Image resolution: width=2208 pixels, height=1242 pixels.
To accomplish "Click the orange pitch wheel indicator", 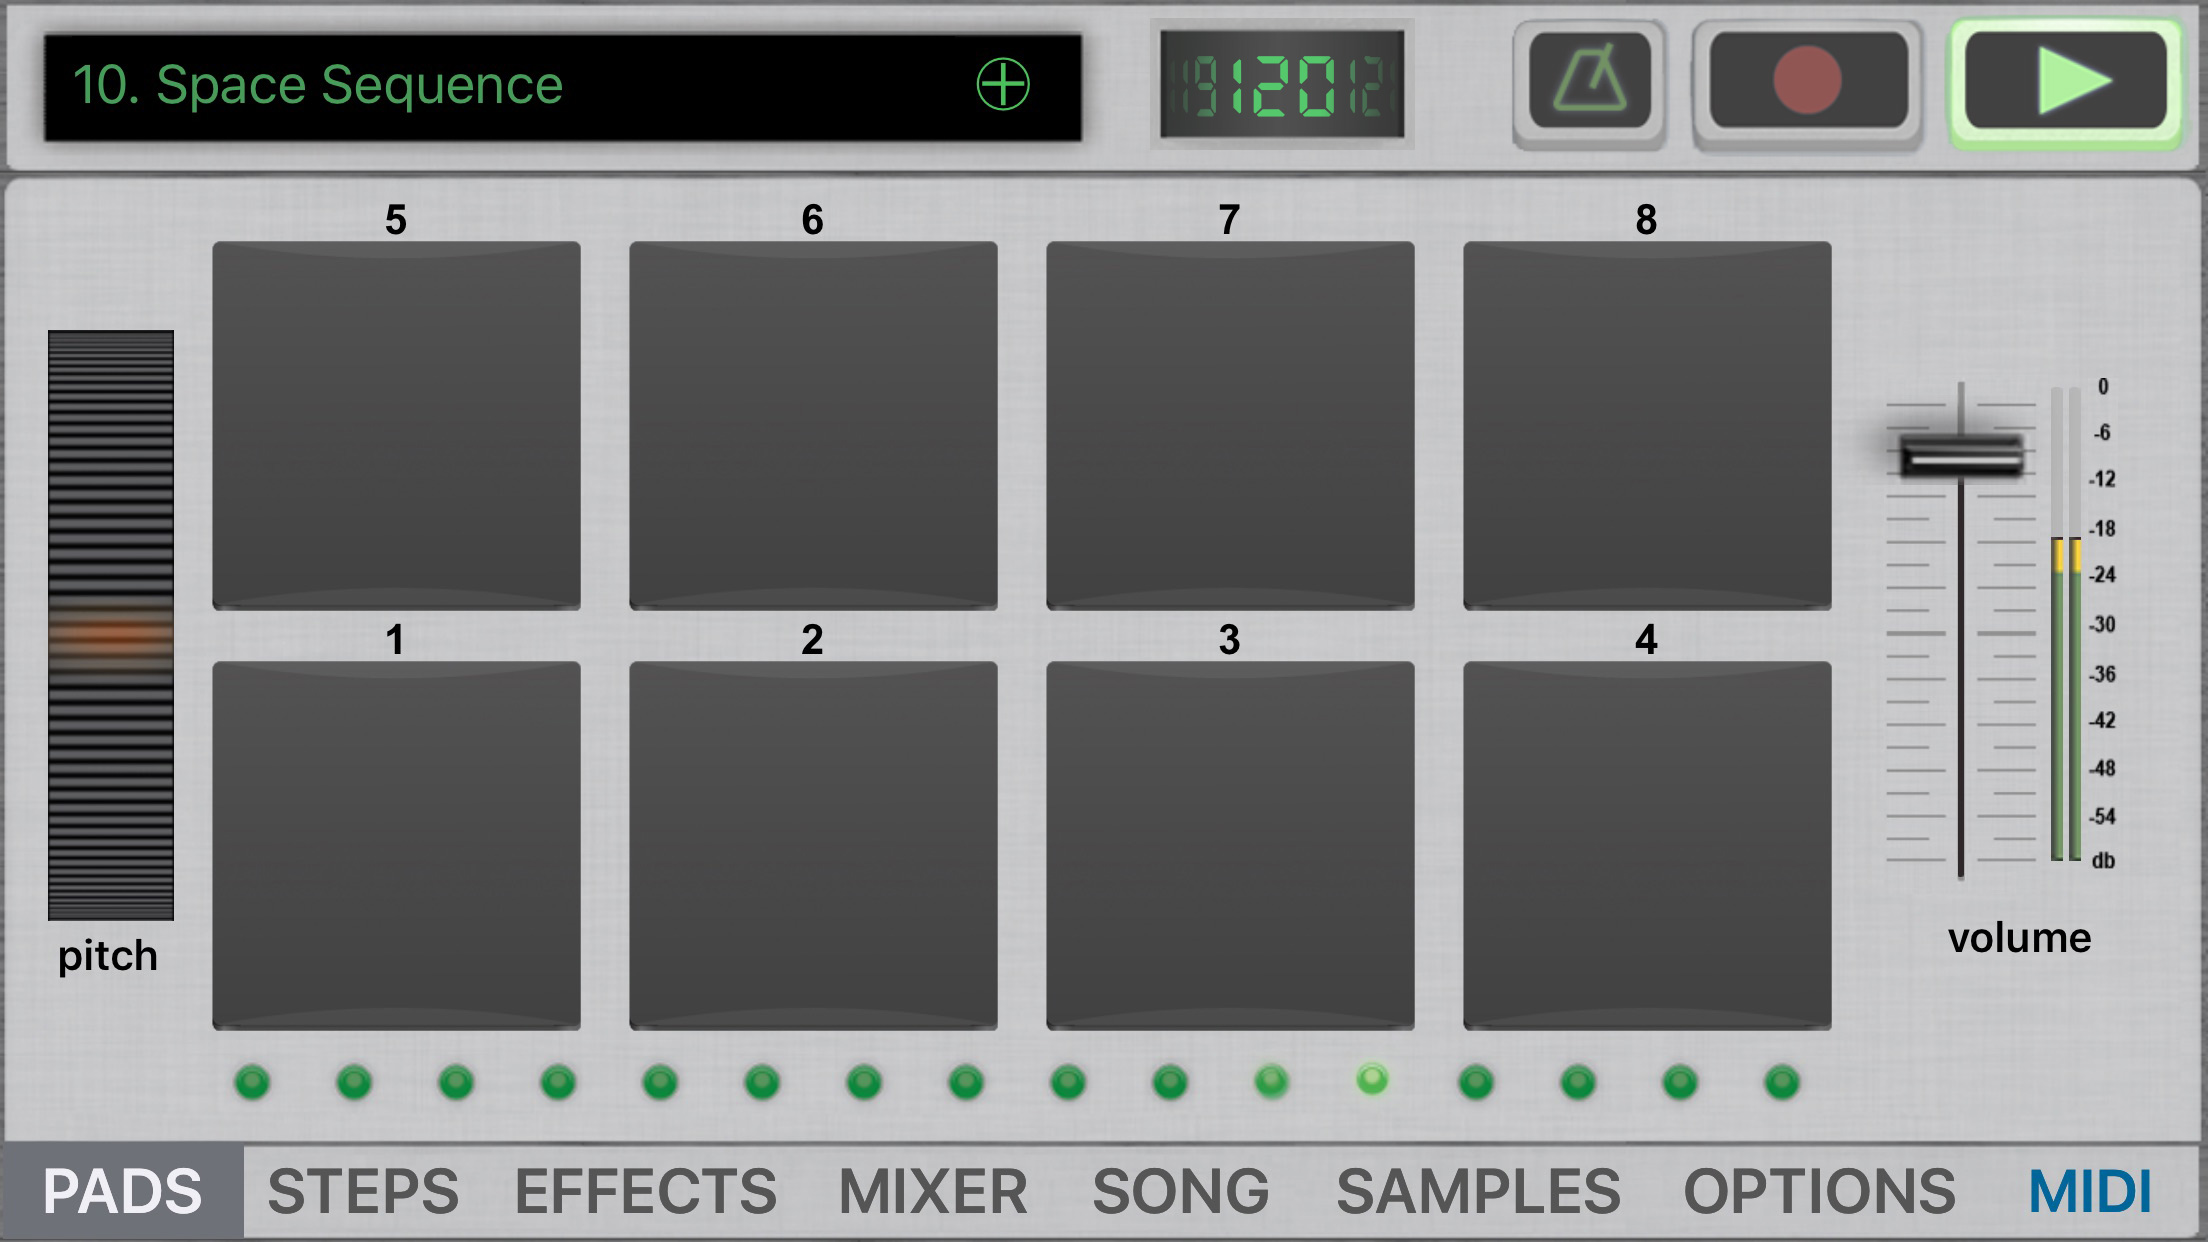I will (x=111, y=634).
